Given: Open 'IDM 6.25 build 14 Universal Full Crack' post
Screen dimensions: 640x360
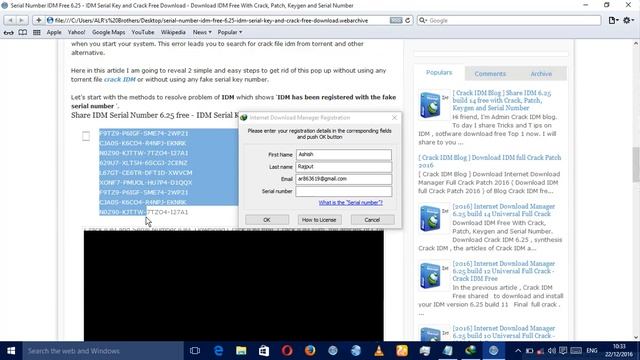Looking at the screenshot, I should 504,210.
